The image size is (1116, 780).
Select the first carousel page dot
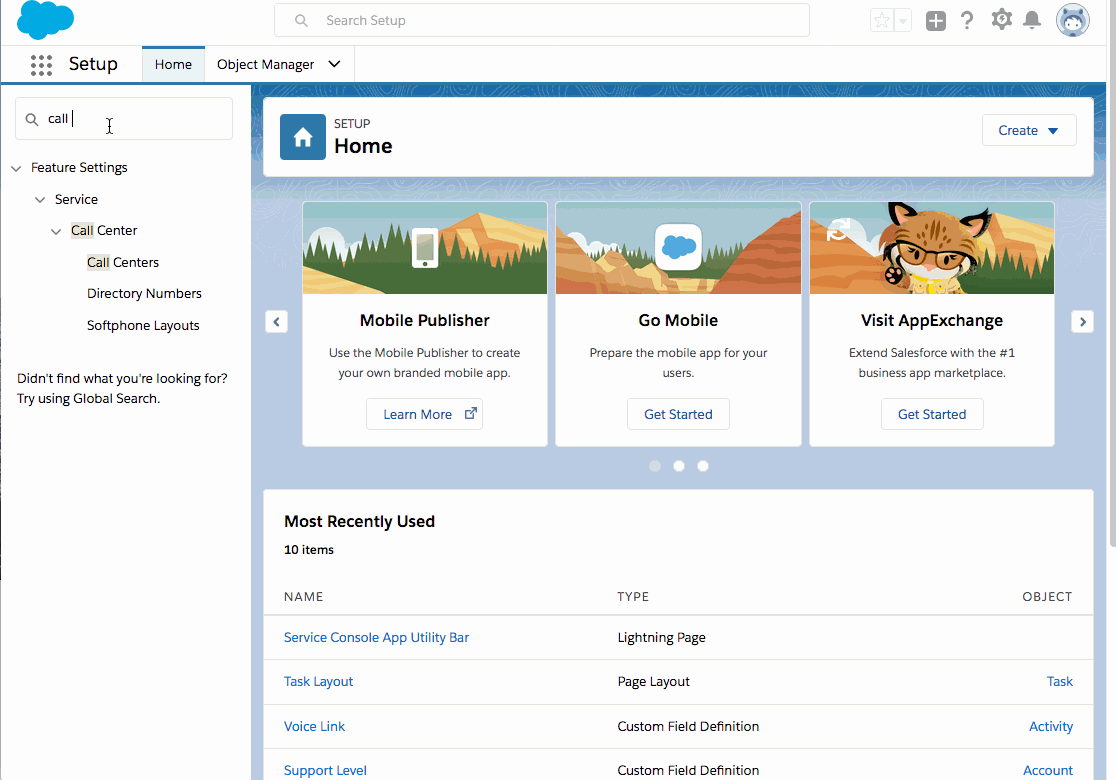pyautogui.click(x=655, y=466)
